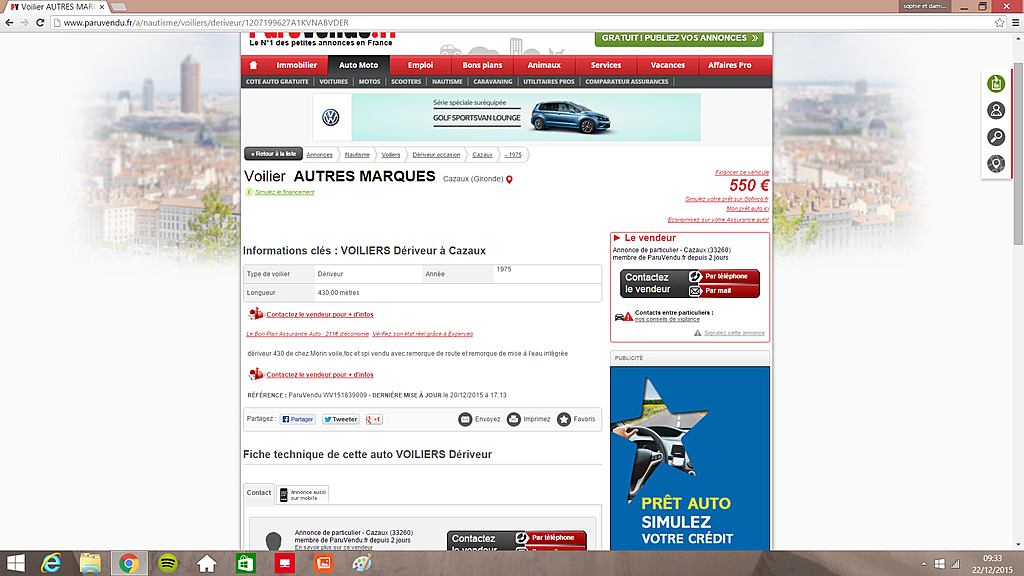Screen dimensions: 1024x576
Task: Click the Google +1 button
Action: click(x=374, y=419)
